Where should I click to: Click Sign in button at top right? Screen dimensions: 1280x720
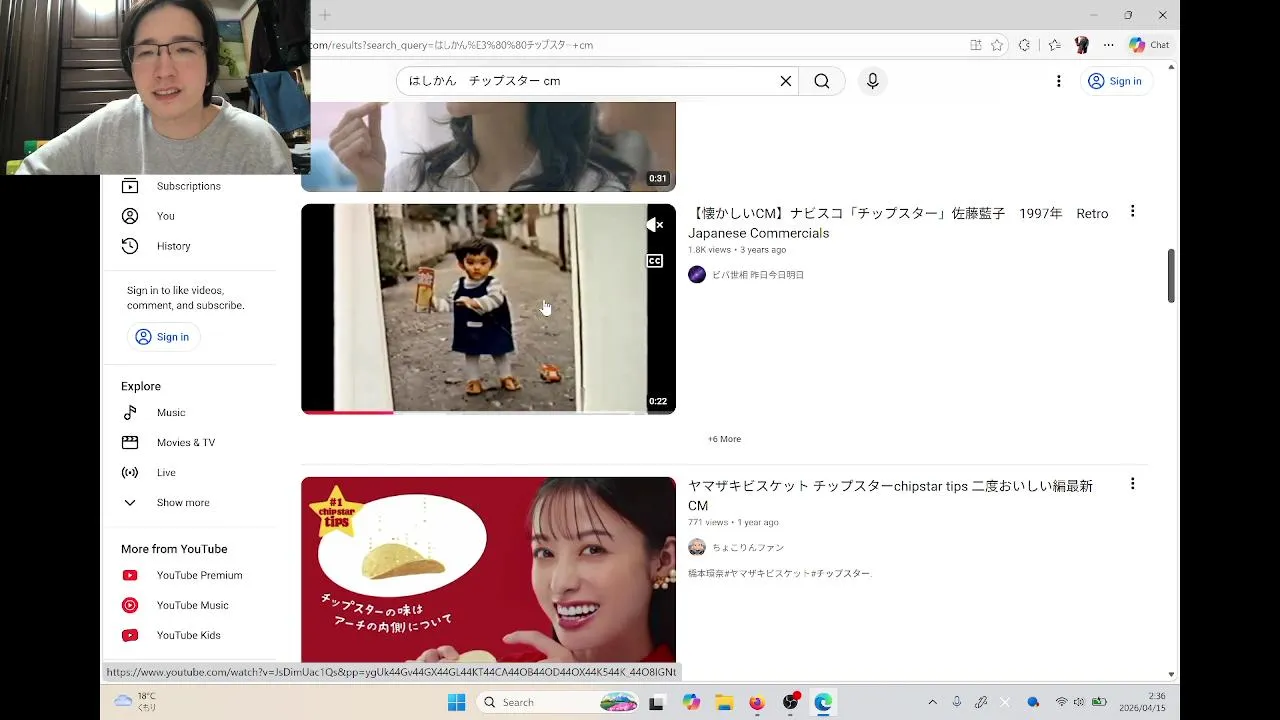coord(1115,81)
